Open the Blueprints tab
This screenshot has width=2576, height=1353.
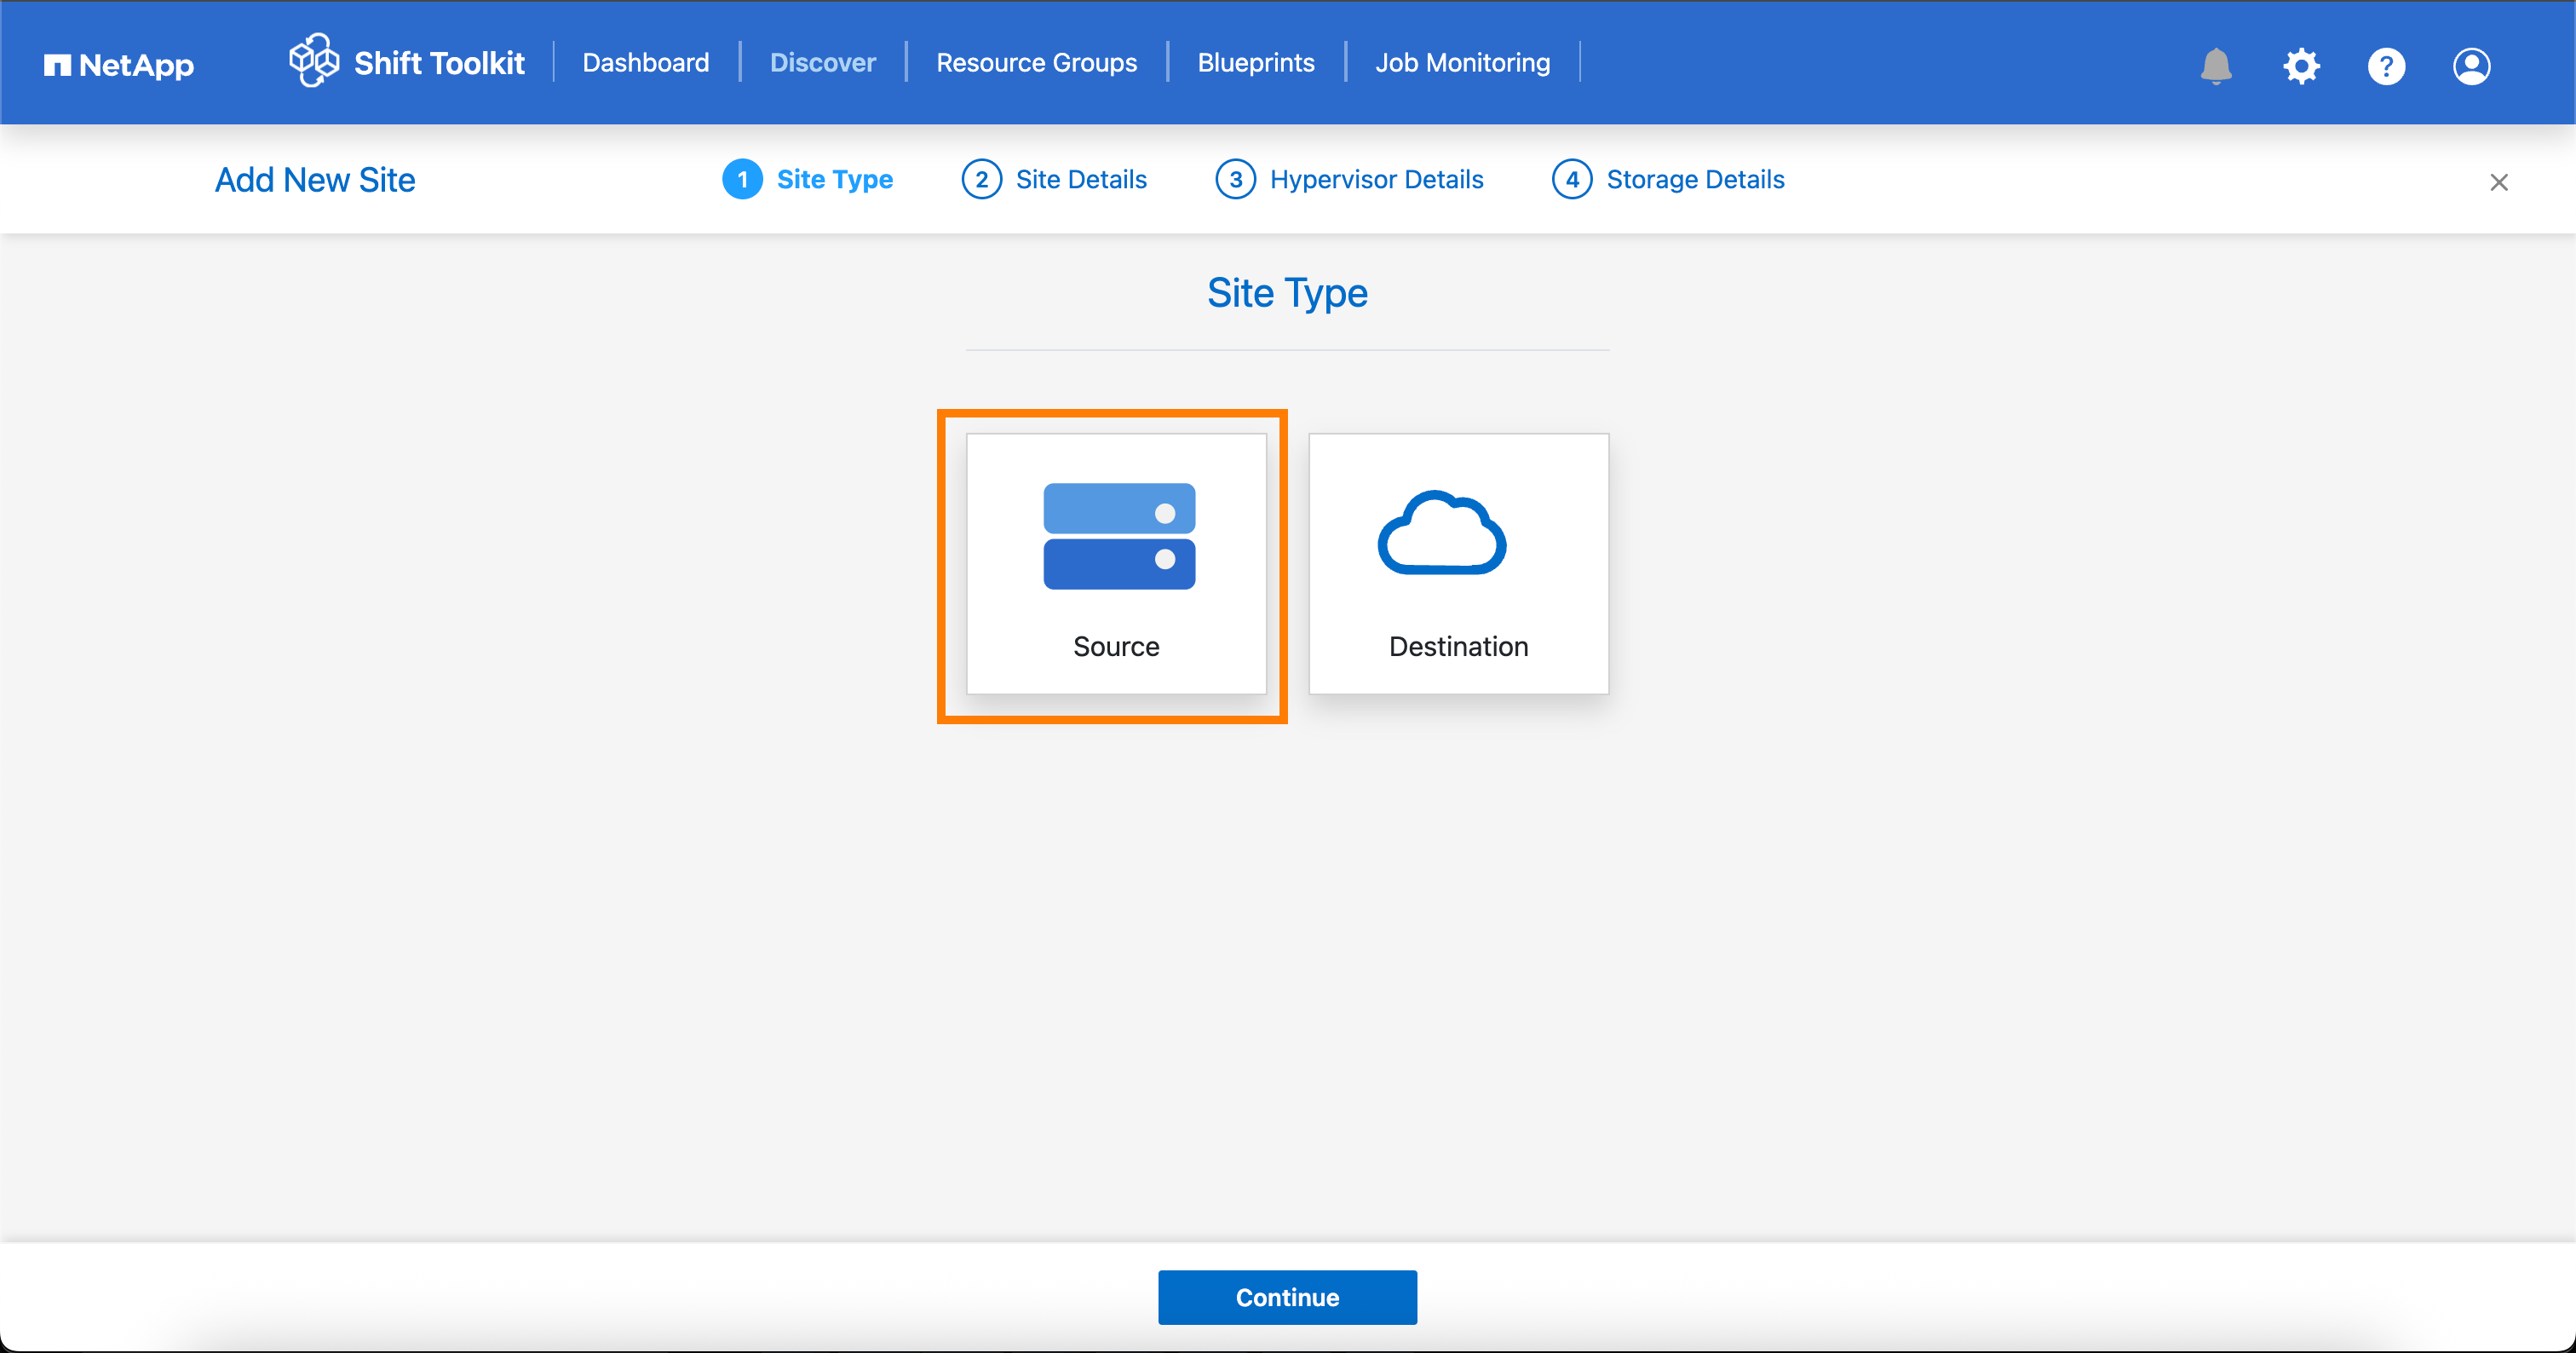[1256, 62]
